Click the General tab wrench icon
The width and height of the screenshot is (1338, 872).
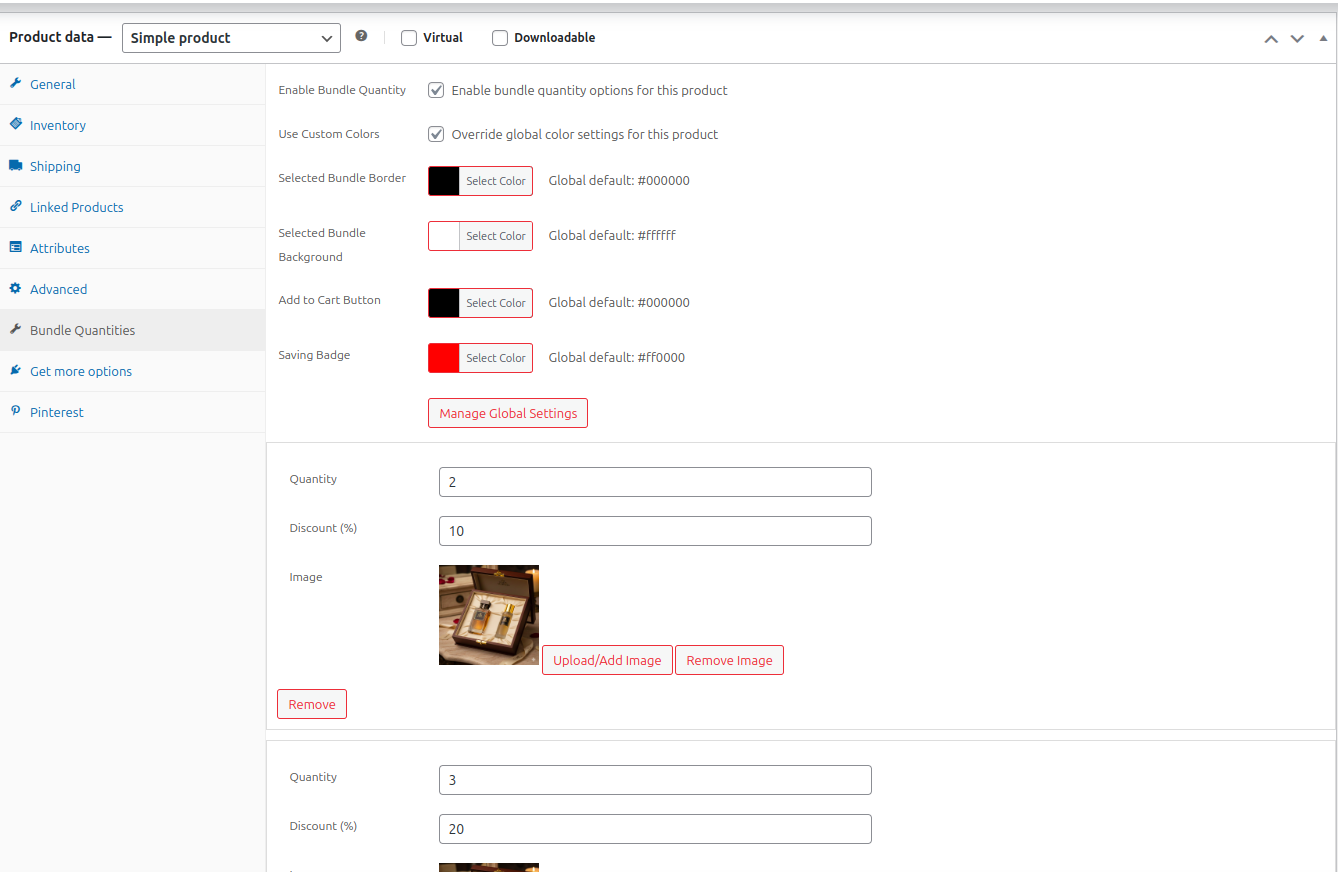click(x=15, y=84)
